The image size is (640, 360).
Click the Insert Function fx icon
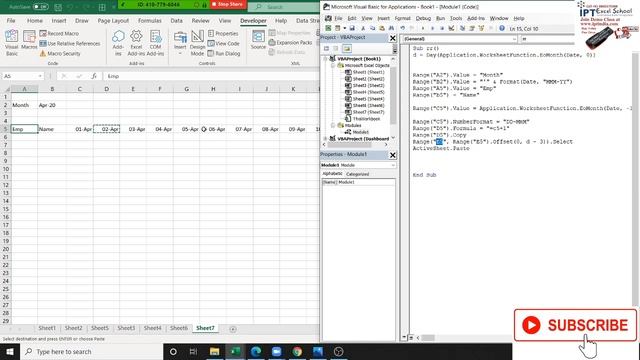pyautogui.click(x=94, y=76)
